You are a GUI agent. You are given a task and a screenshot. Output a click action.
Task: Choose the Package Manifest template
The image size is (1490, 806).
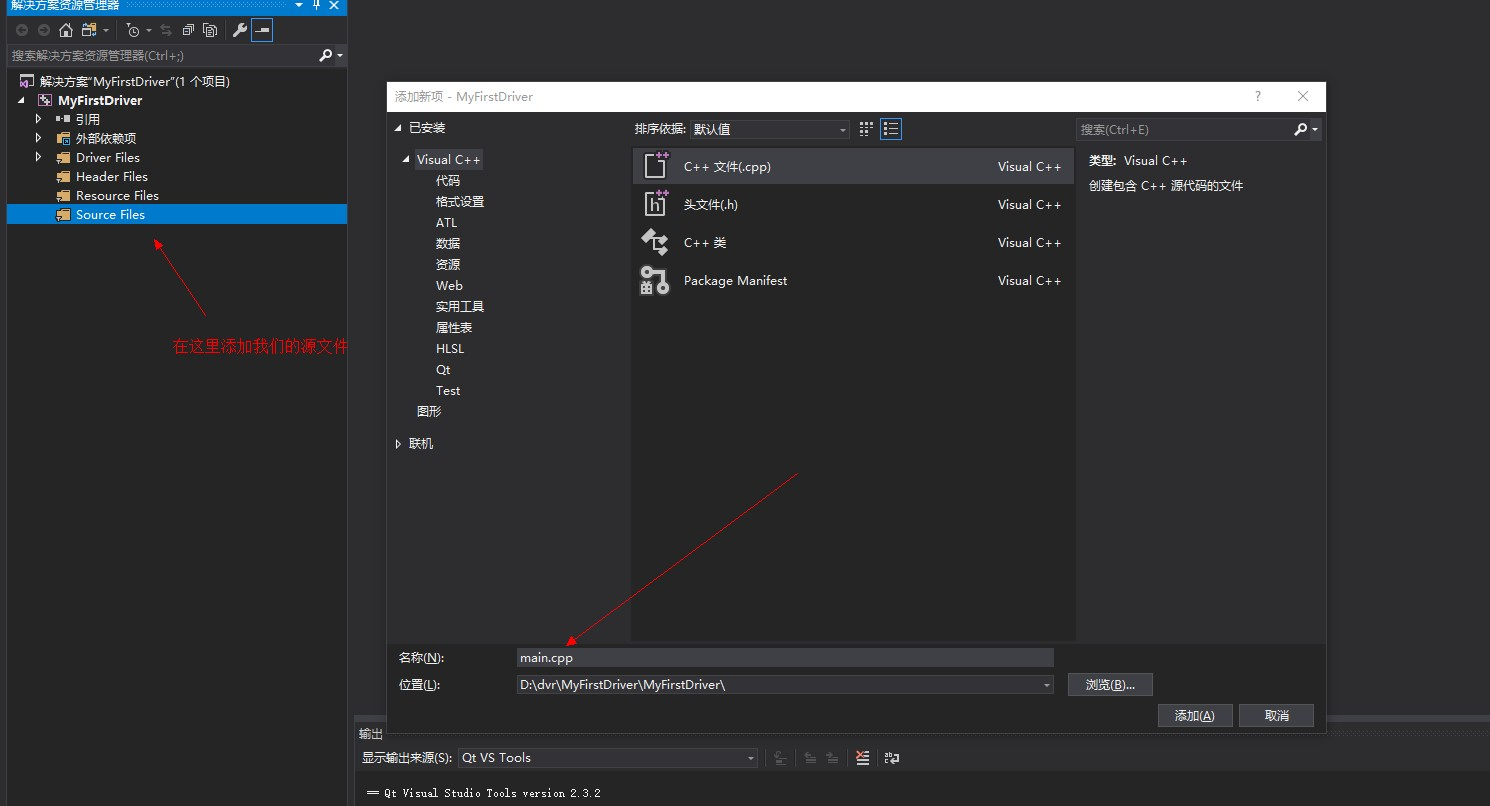pos(853,280)
